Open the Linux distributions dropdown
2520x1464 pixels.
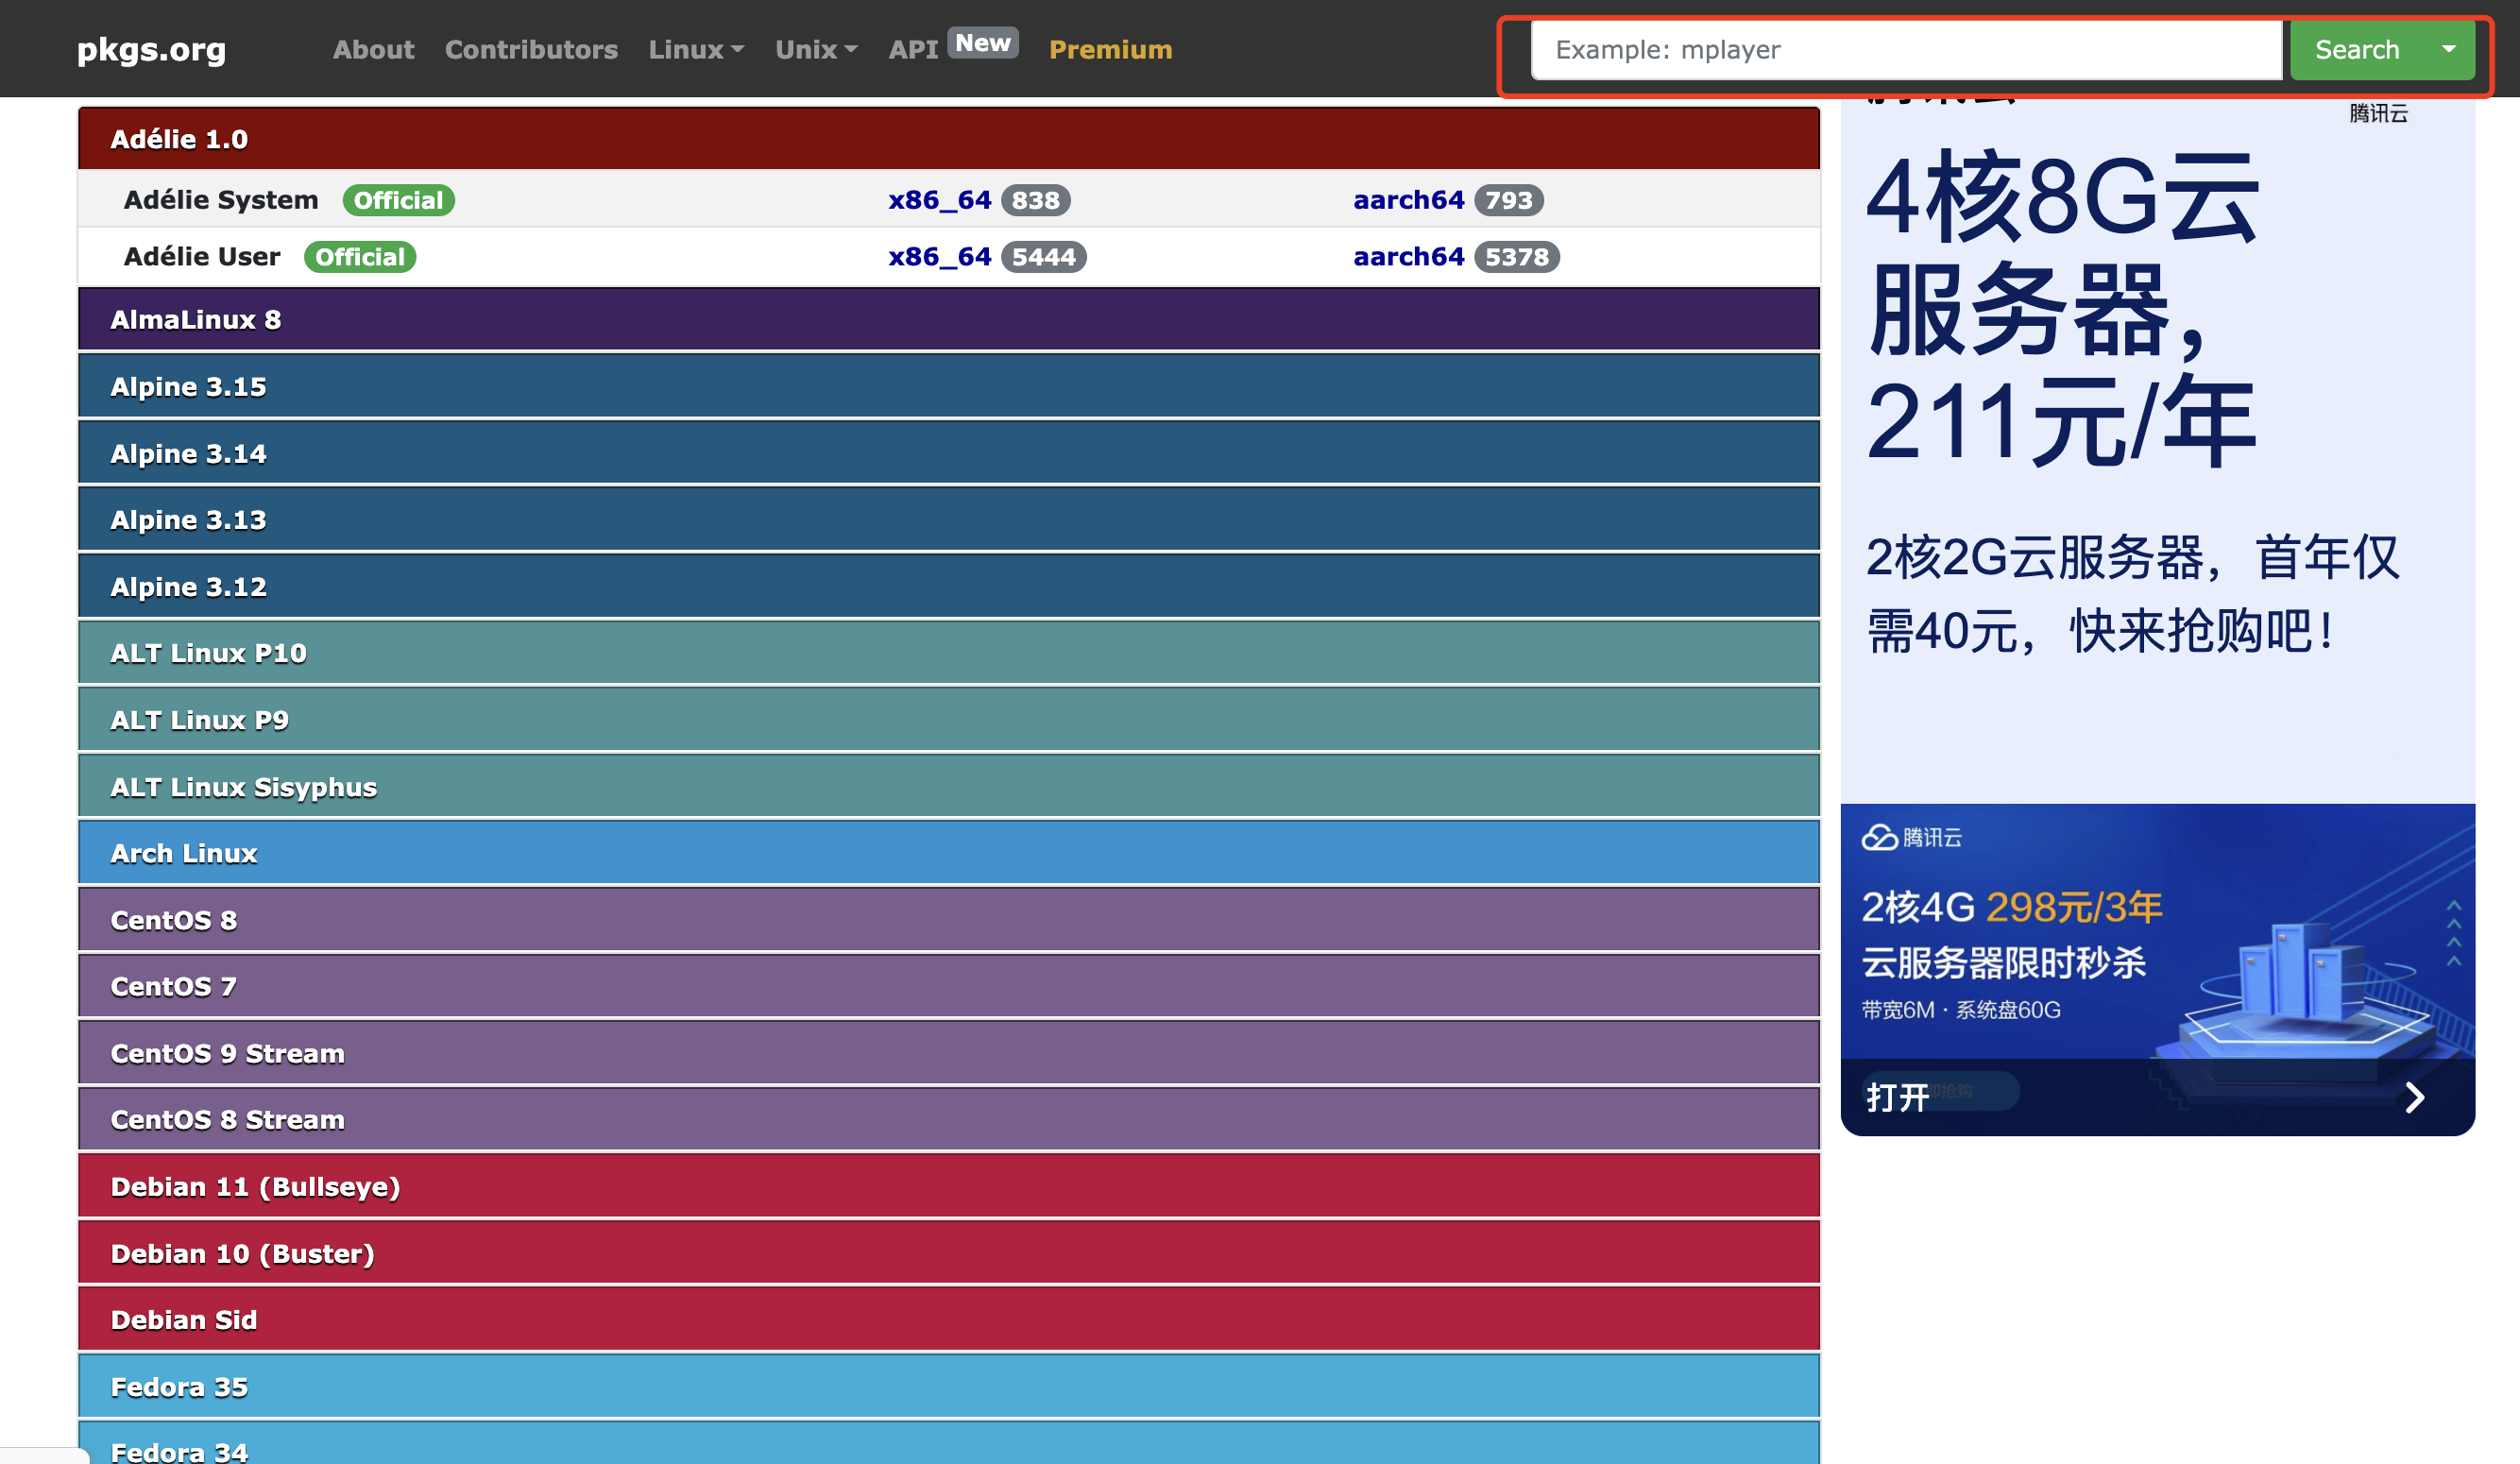696,49
